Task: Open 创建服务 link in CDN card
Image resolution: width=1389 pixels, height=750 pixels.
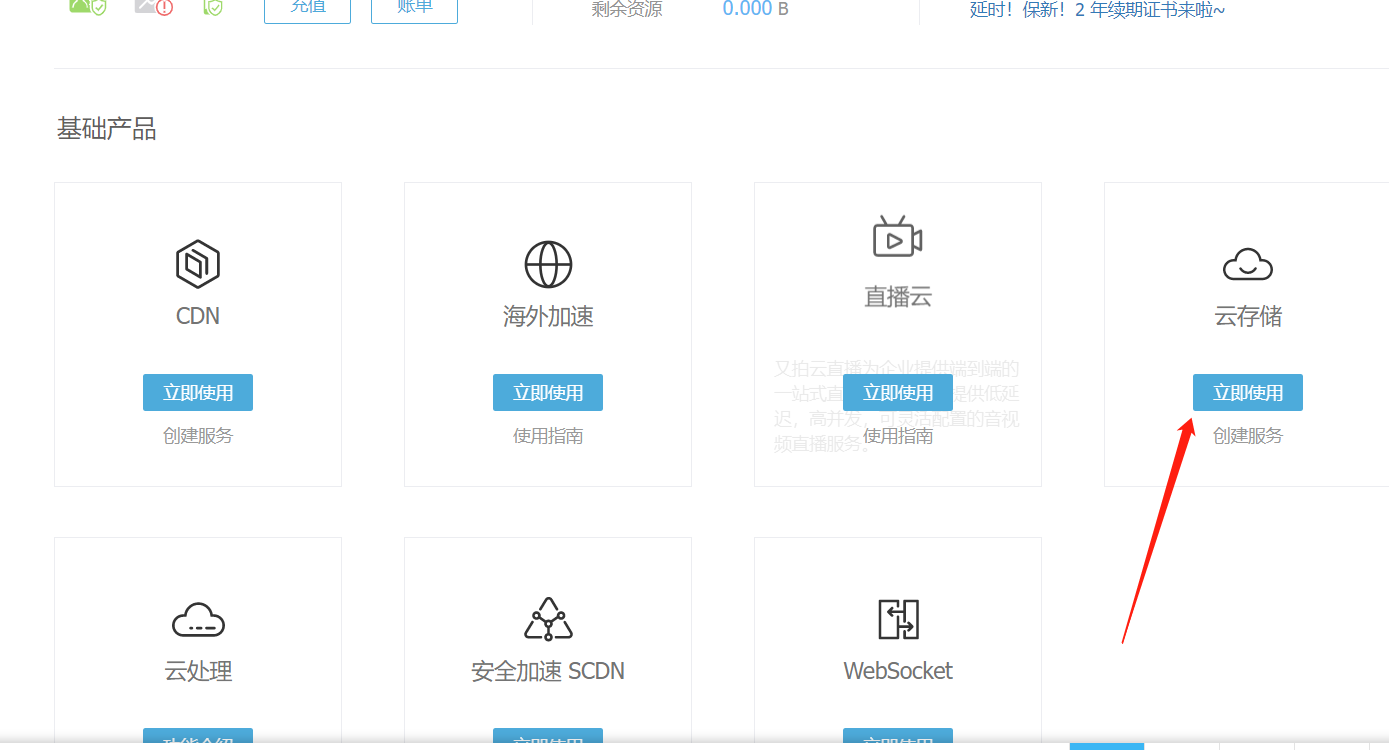Action: click(x=198, y=436)
